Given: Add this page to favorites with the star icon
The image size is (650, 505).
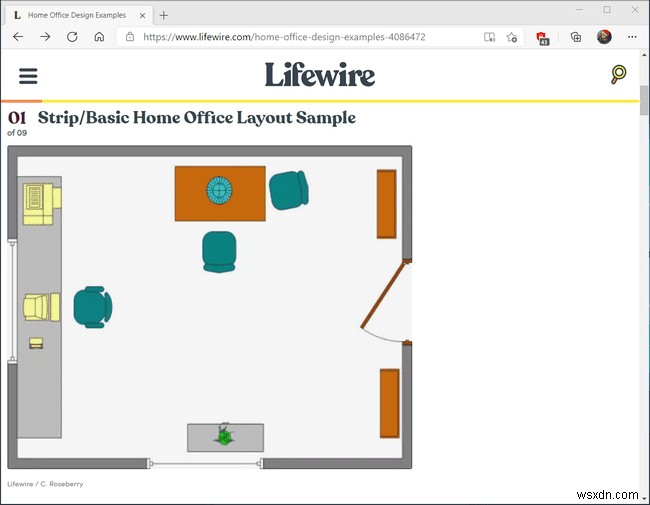Looking at the screenshot, I should tap(512, 37).
